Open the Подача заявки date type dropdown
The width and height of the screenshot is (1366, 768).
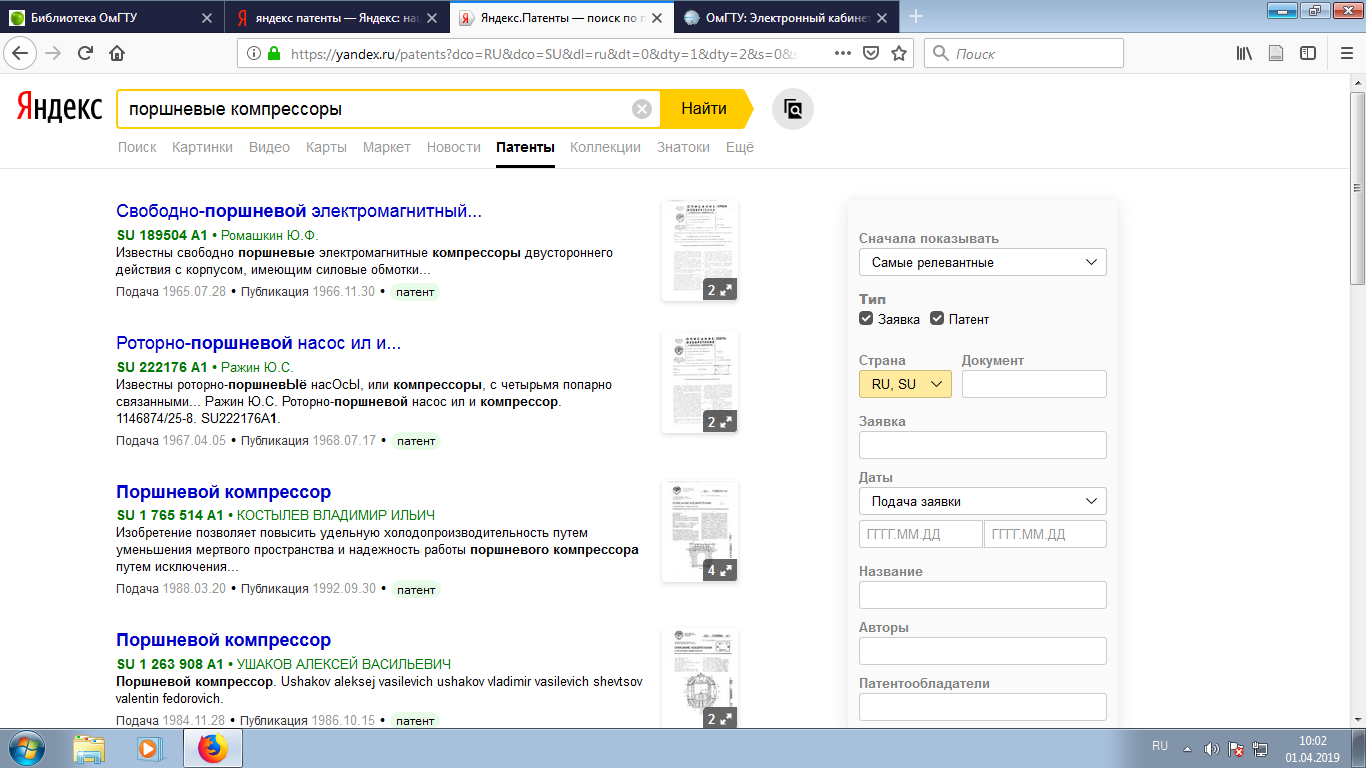(x=982, y=501)
